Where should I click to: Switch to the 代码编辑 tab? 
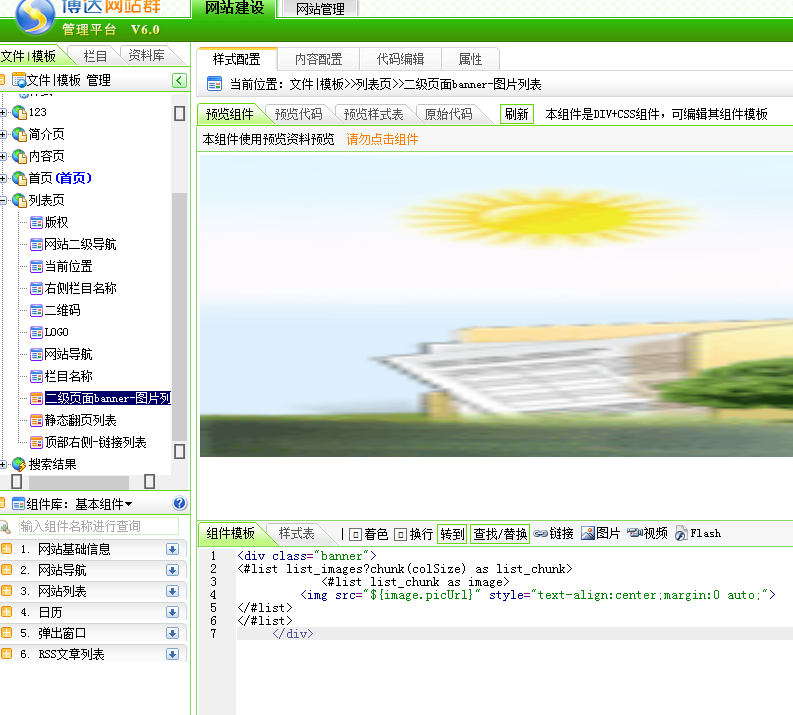(400, 59)
